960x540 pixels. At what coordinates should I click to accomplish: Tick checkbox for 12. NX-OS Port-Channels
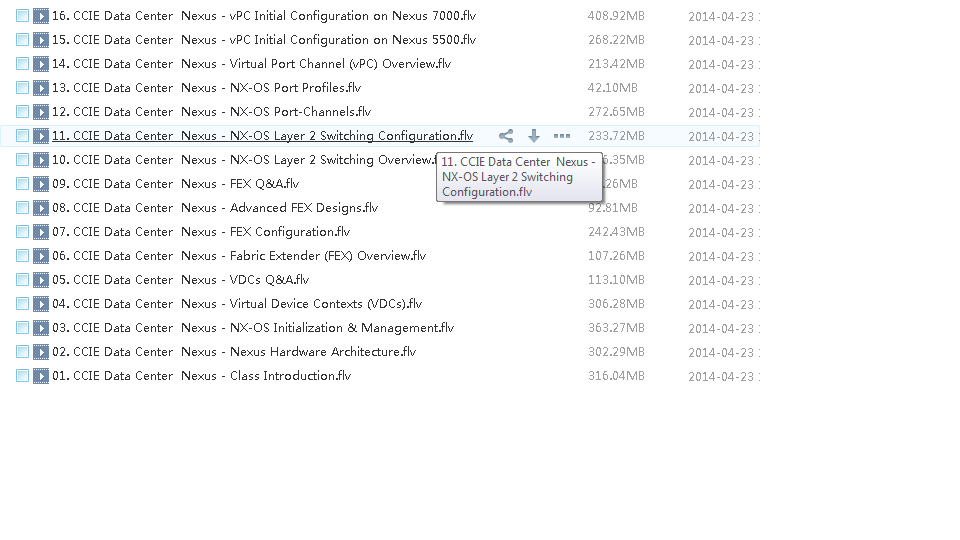[x=23, y=111]
